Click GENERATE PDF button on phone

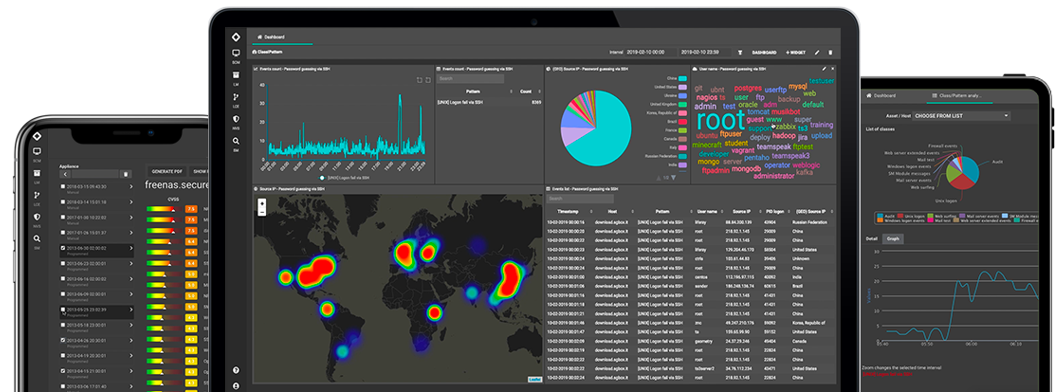click(x=166, y=171)
